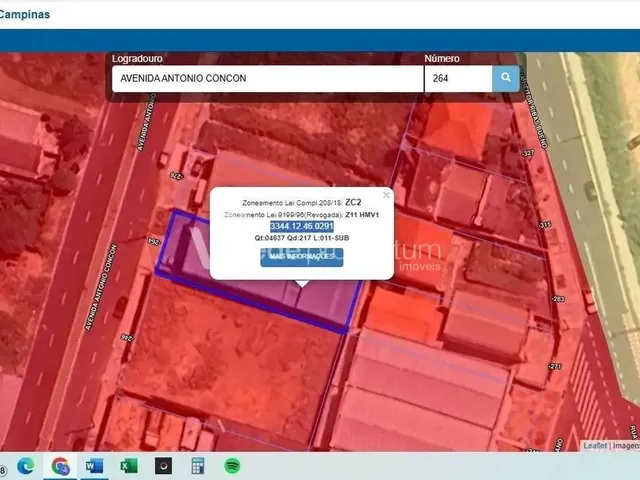The image size is (640, 480).
Task: Open the Calculator from the taskbar
Action: pos(198,466)
